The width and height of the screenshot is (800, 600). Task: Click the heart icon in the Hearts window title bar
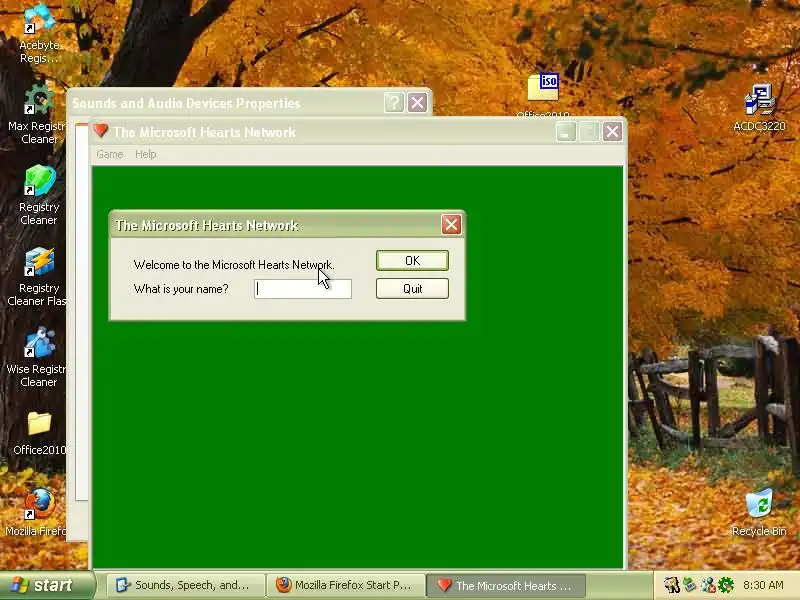101,131
